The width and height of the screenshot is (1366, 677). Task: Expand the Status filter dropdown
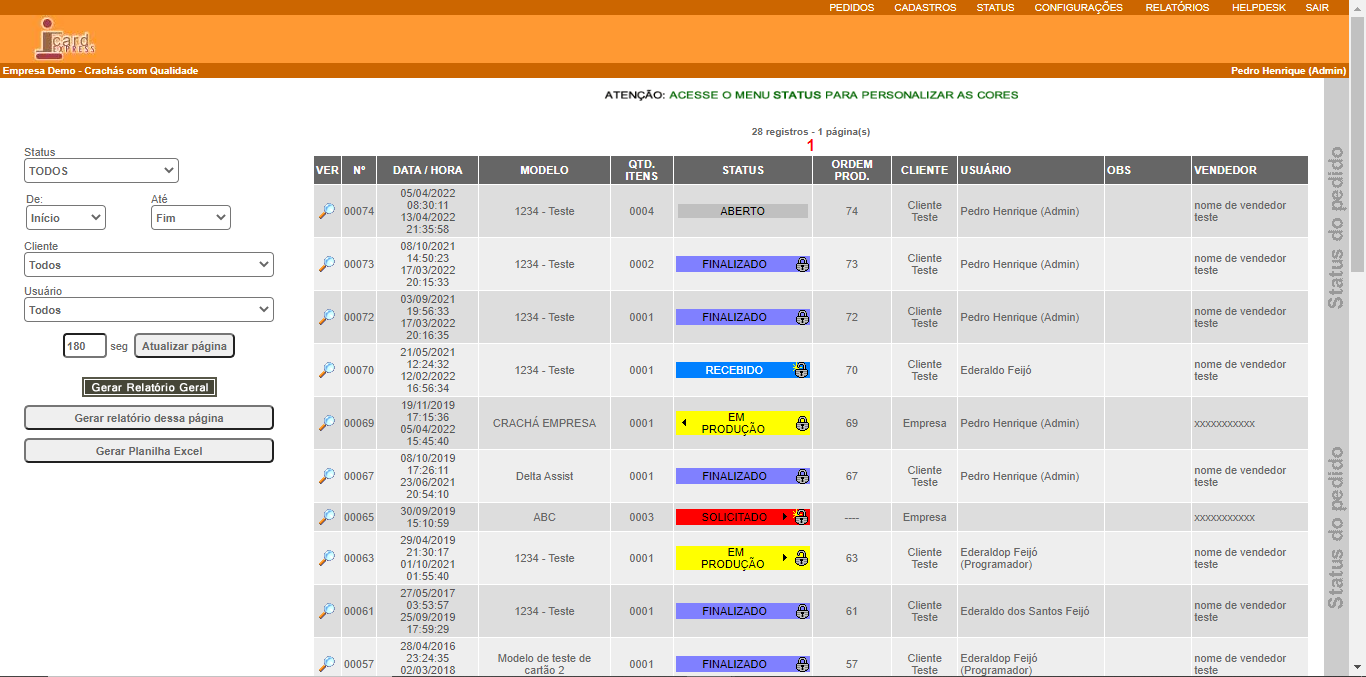tap(101, 171)
